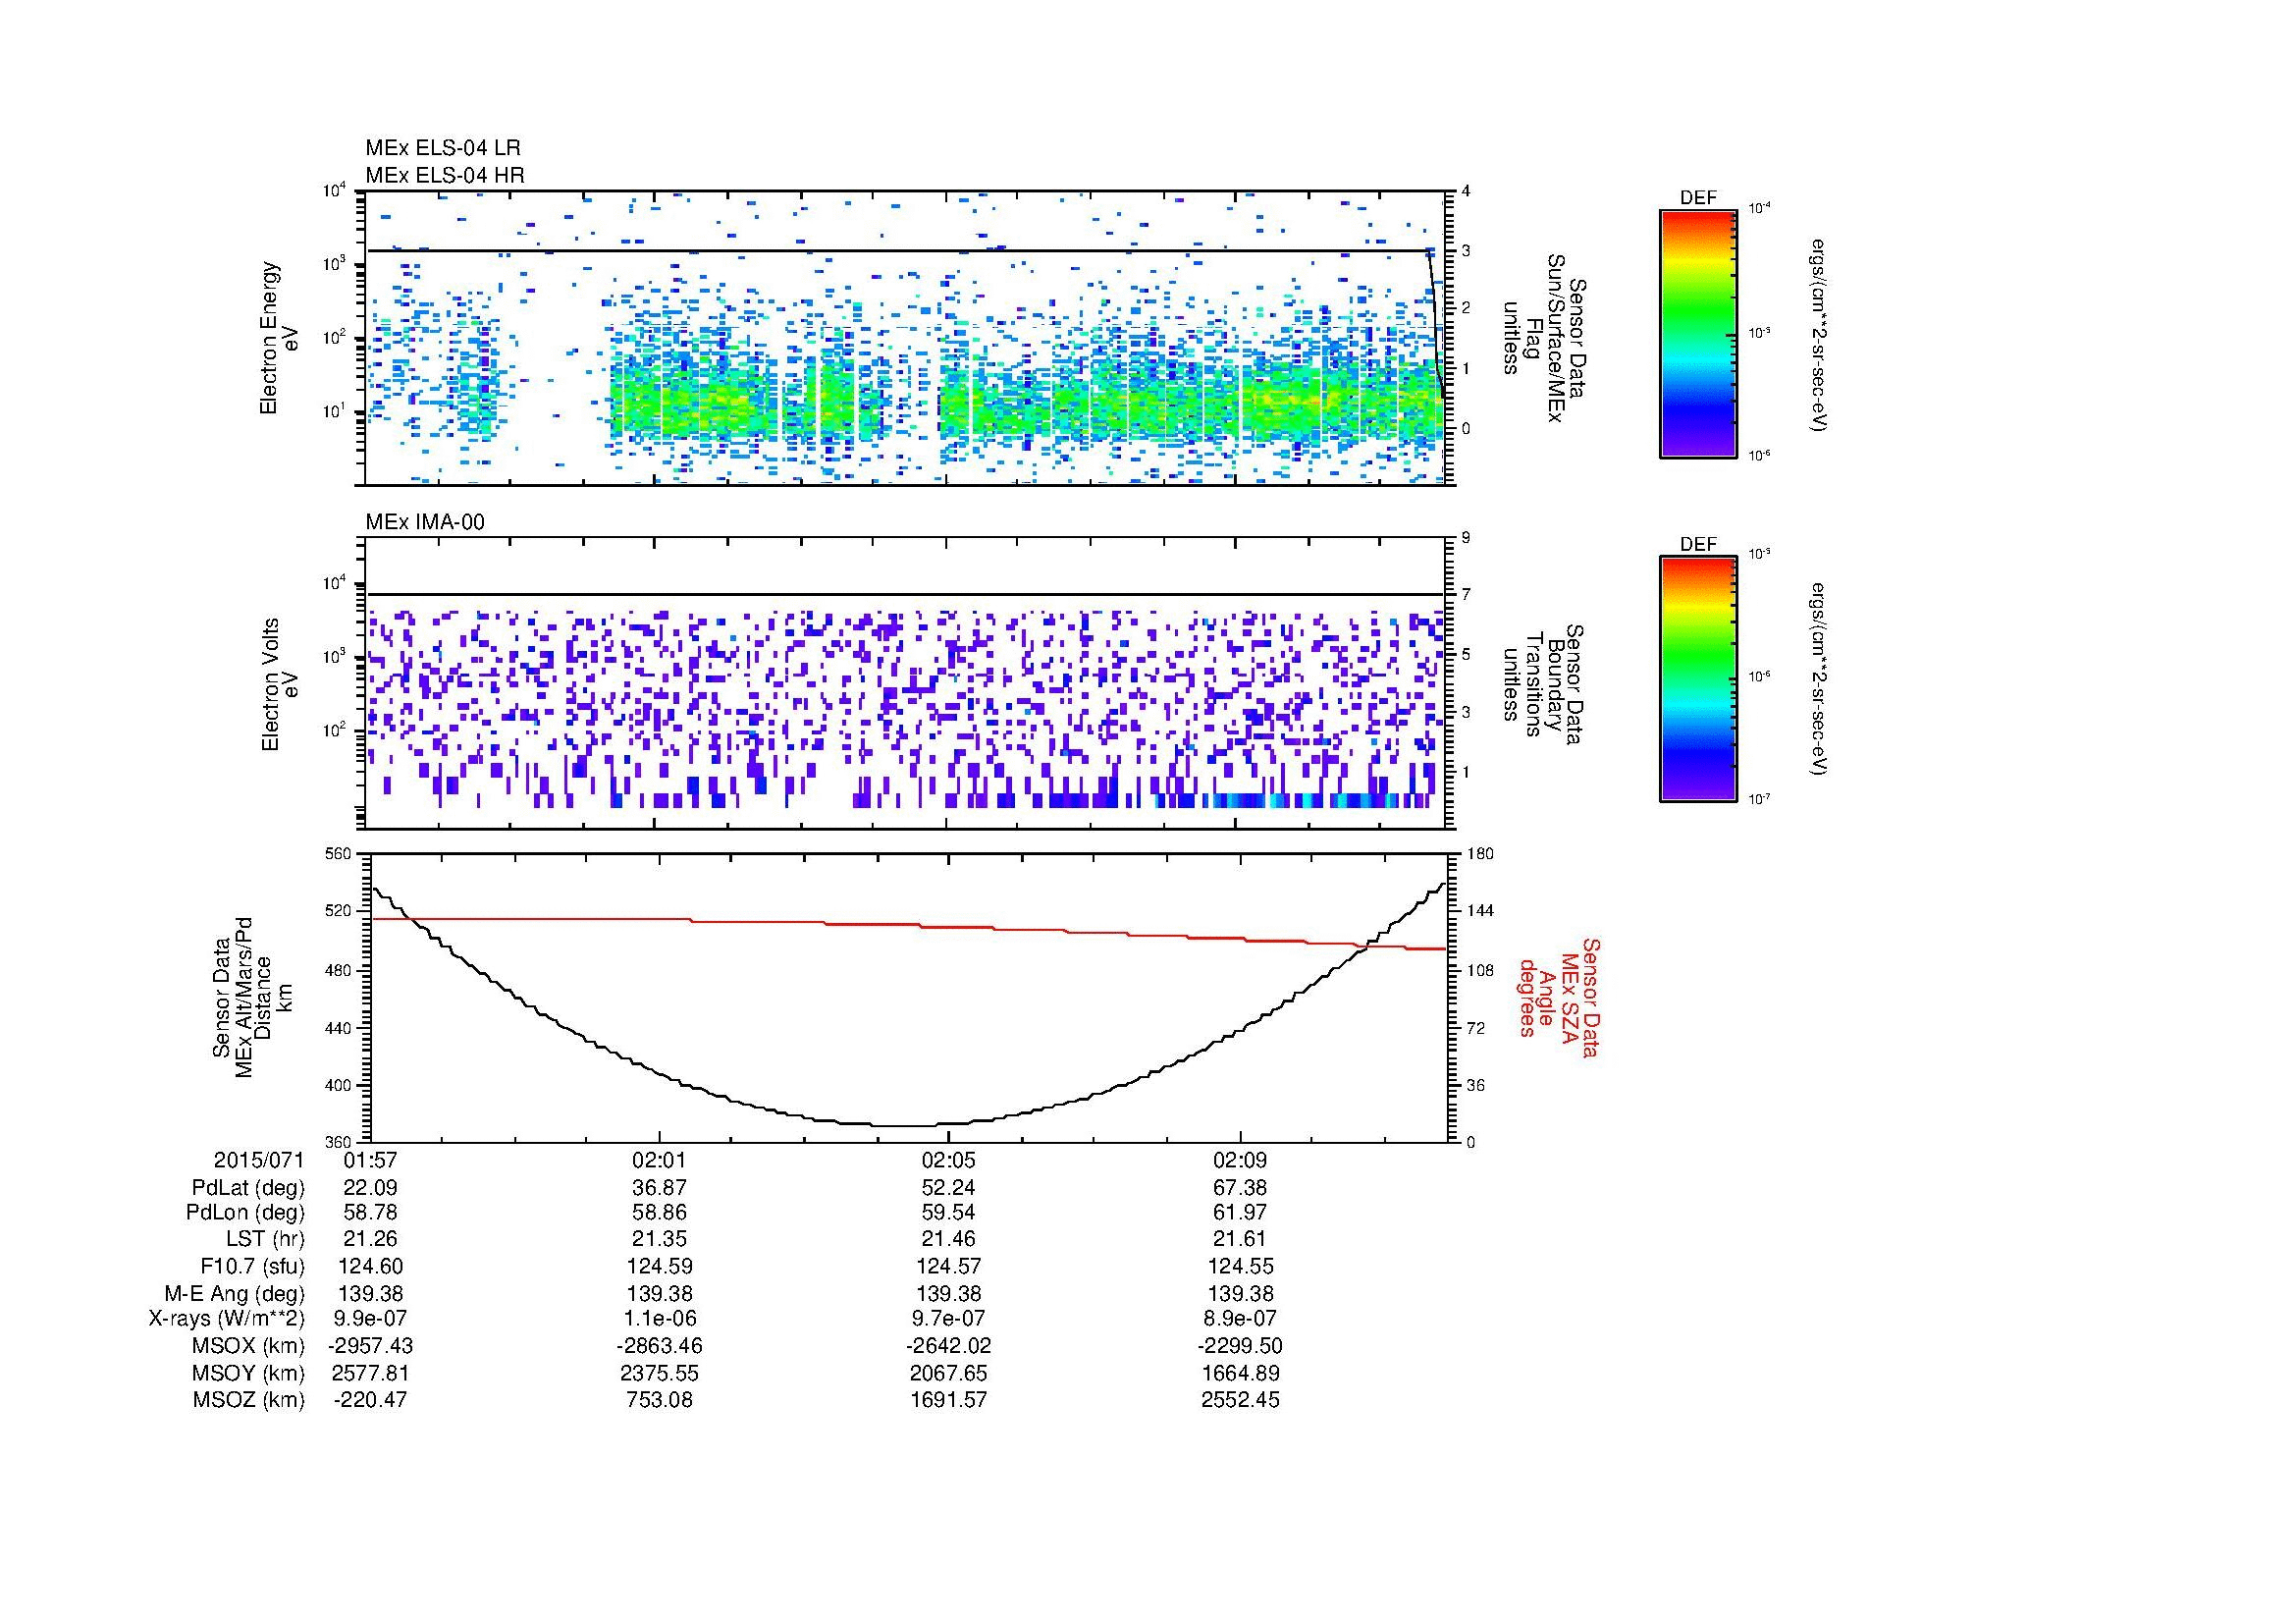2296x1623 pixels.
Task: Select the 02:09 time tick label
Action: 1240,1160
